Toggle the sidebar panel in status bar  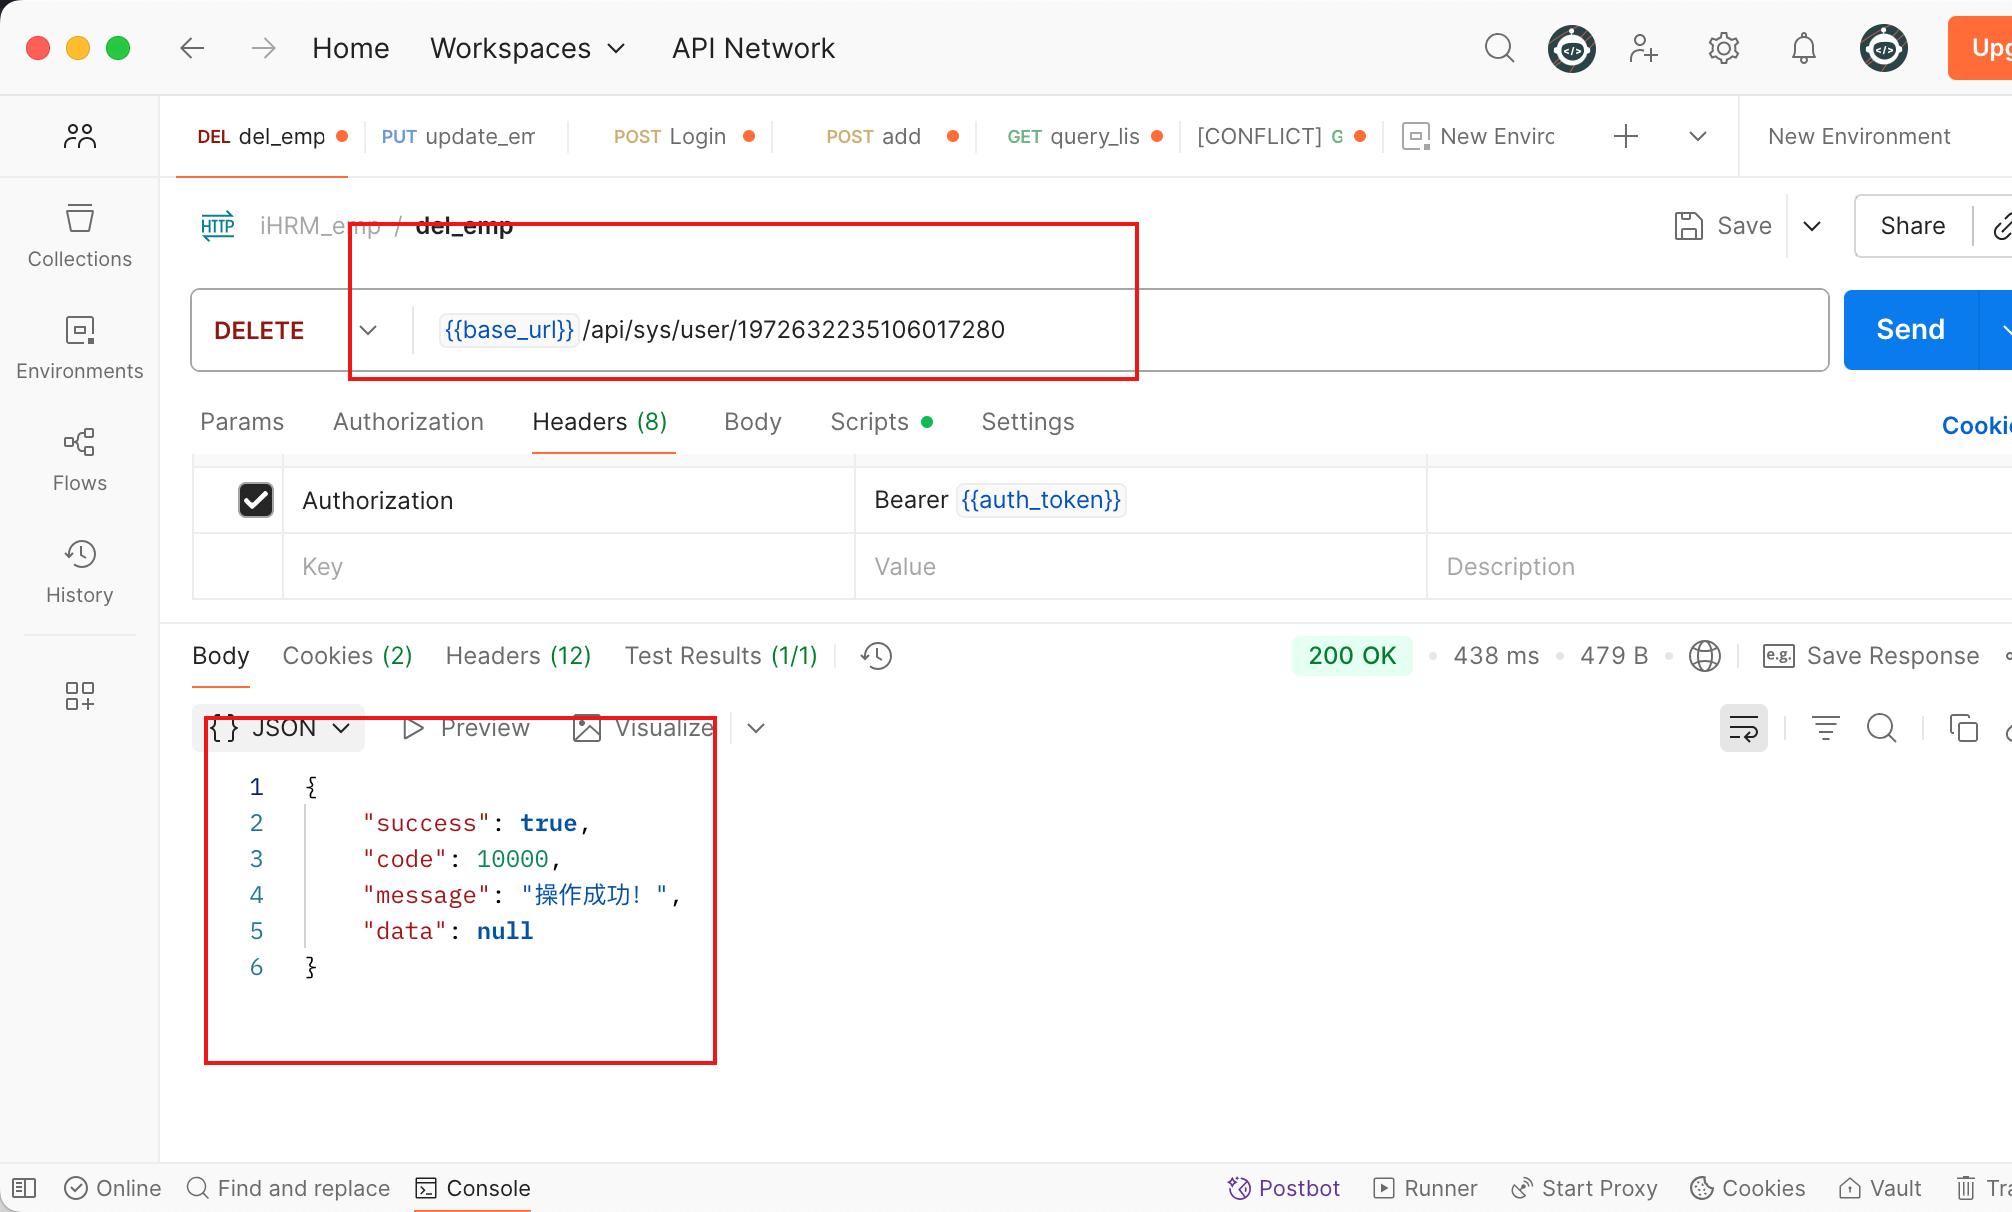click(24, 1188)
